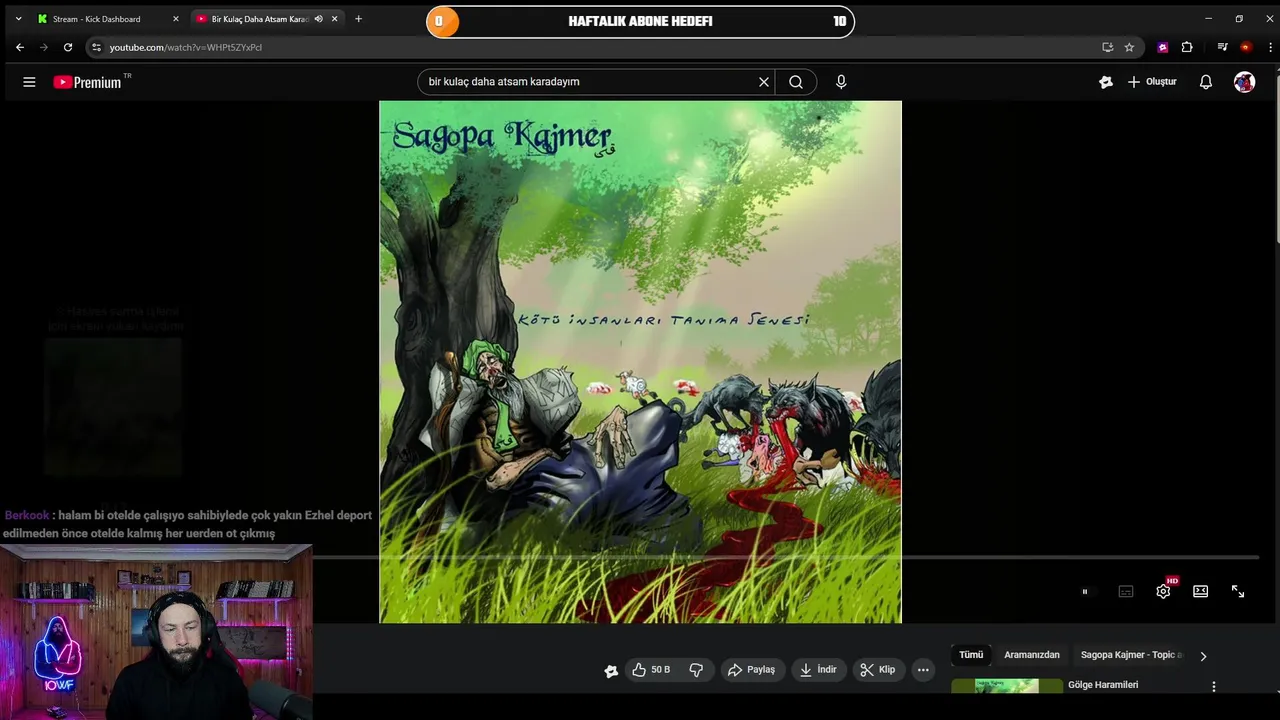Screen dimensions: 1280x720
Task: View site information icon in address bar
Action: (96, 47)
